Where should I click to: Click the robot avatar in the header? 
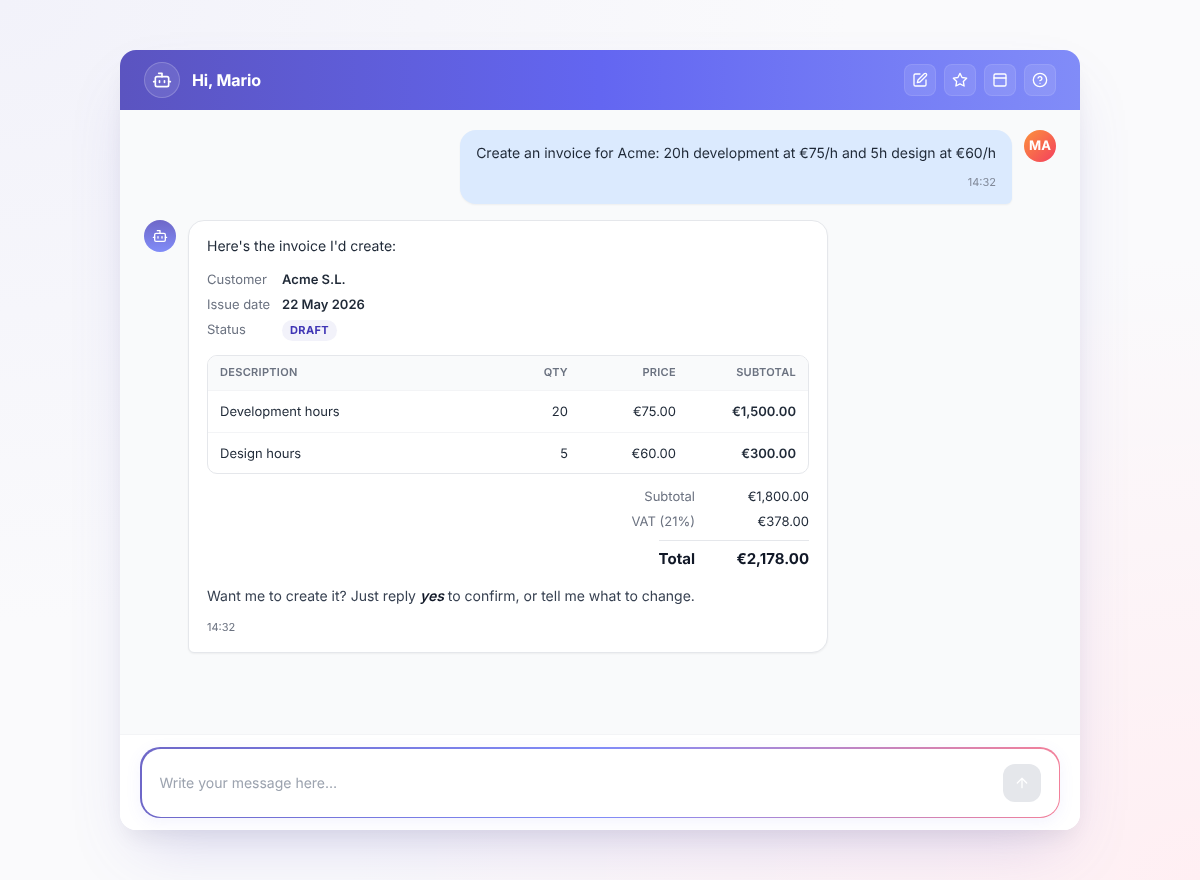[x=162, y=80]
